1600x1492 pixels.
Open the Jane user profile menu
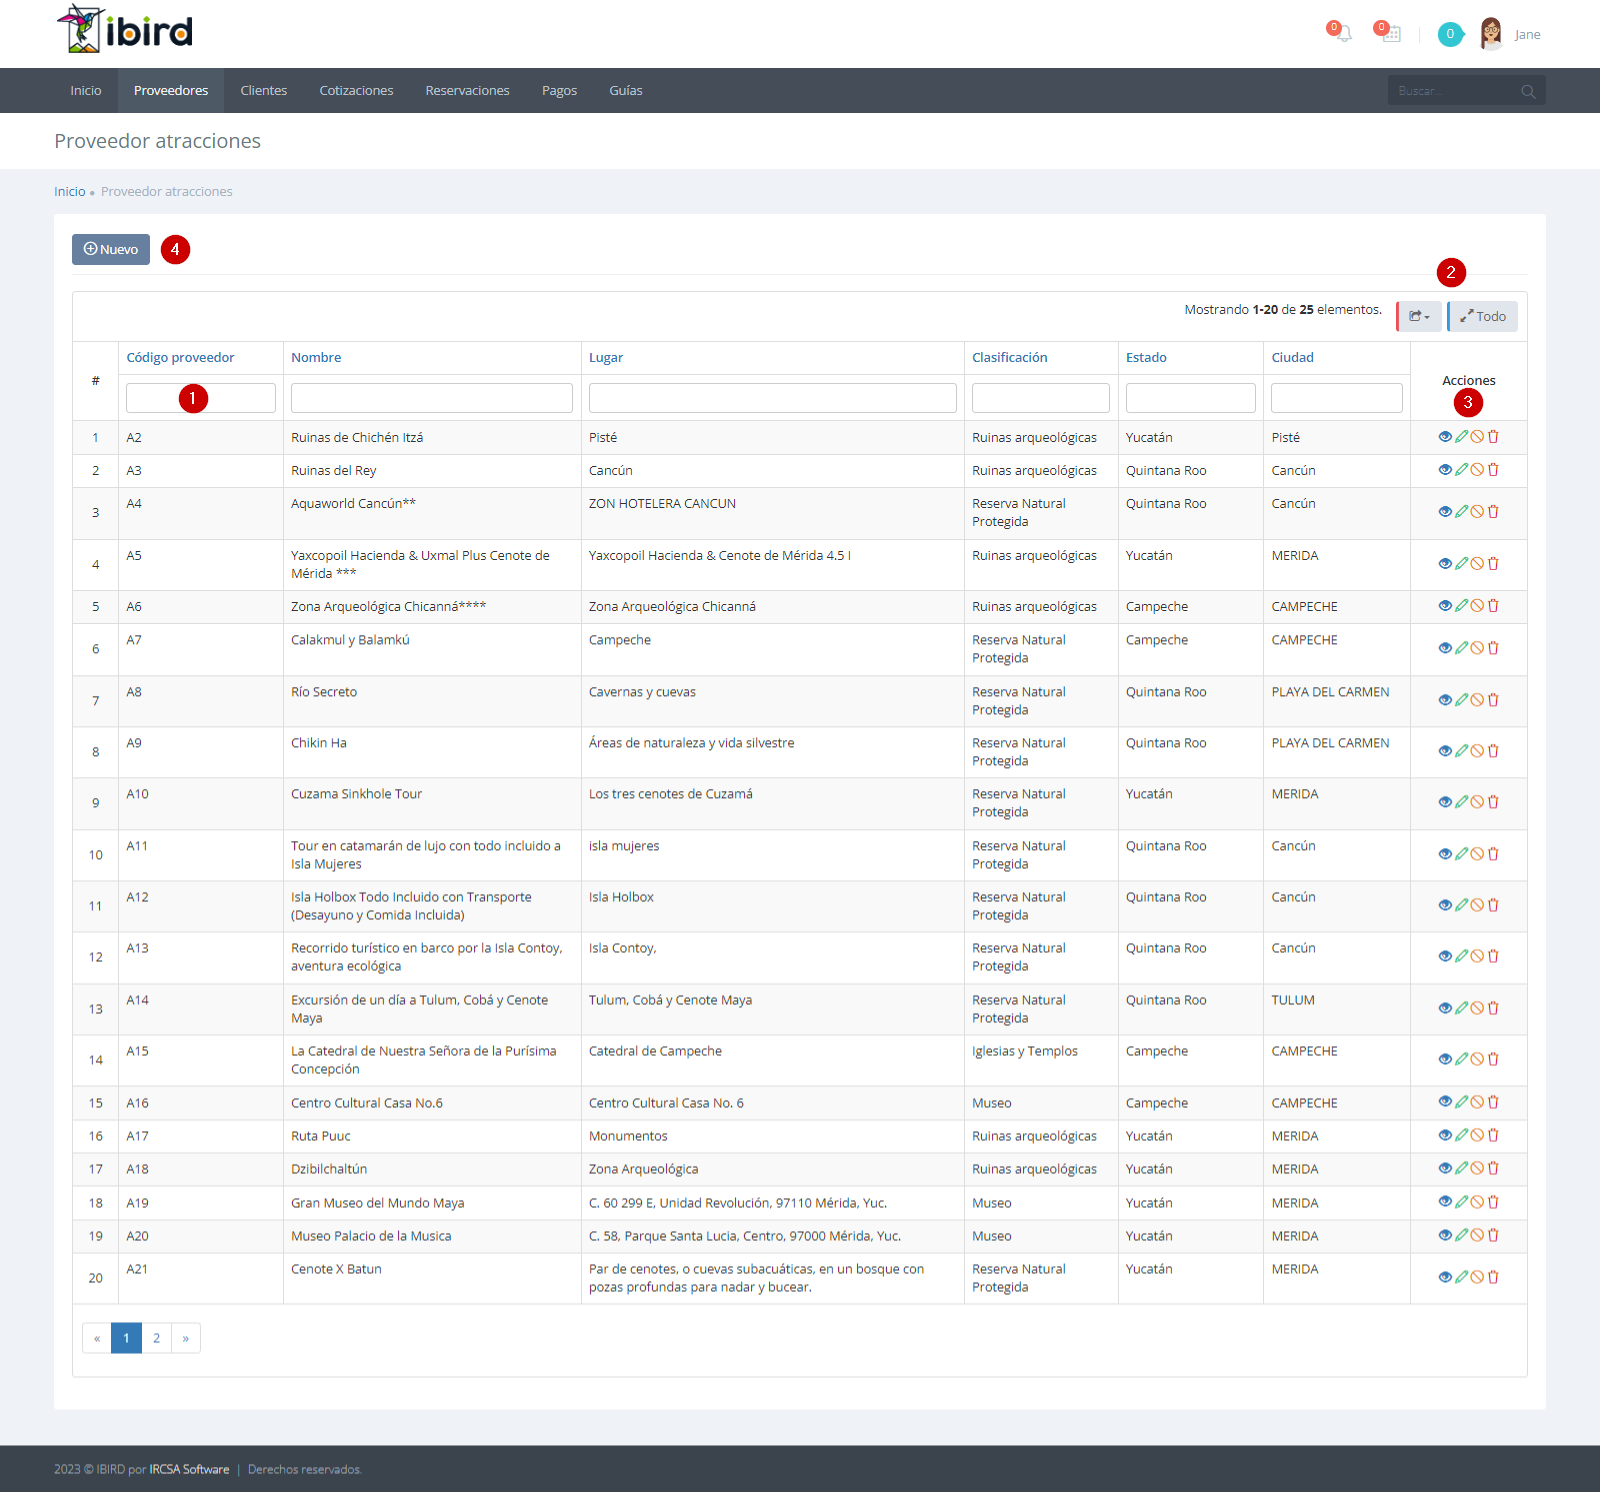coord(1510,34)
